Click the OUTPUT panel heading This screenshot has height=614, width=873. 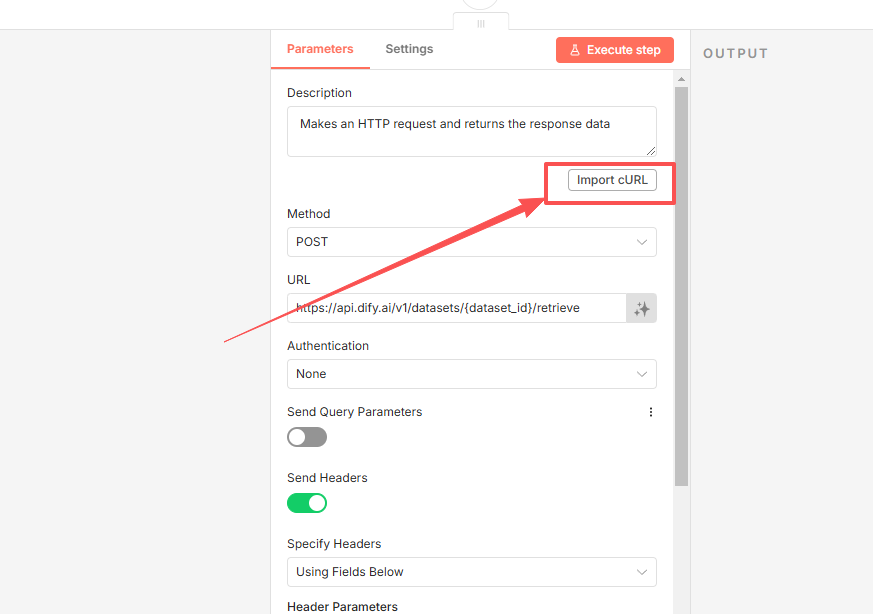735,54
